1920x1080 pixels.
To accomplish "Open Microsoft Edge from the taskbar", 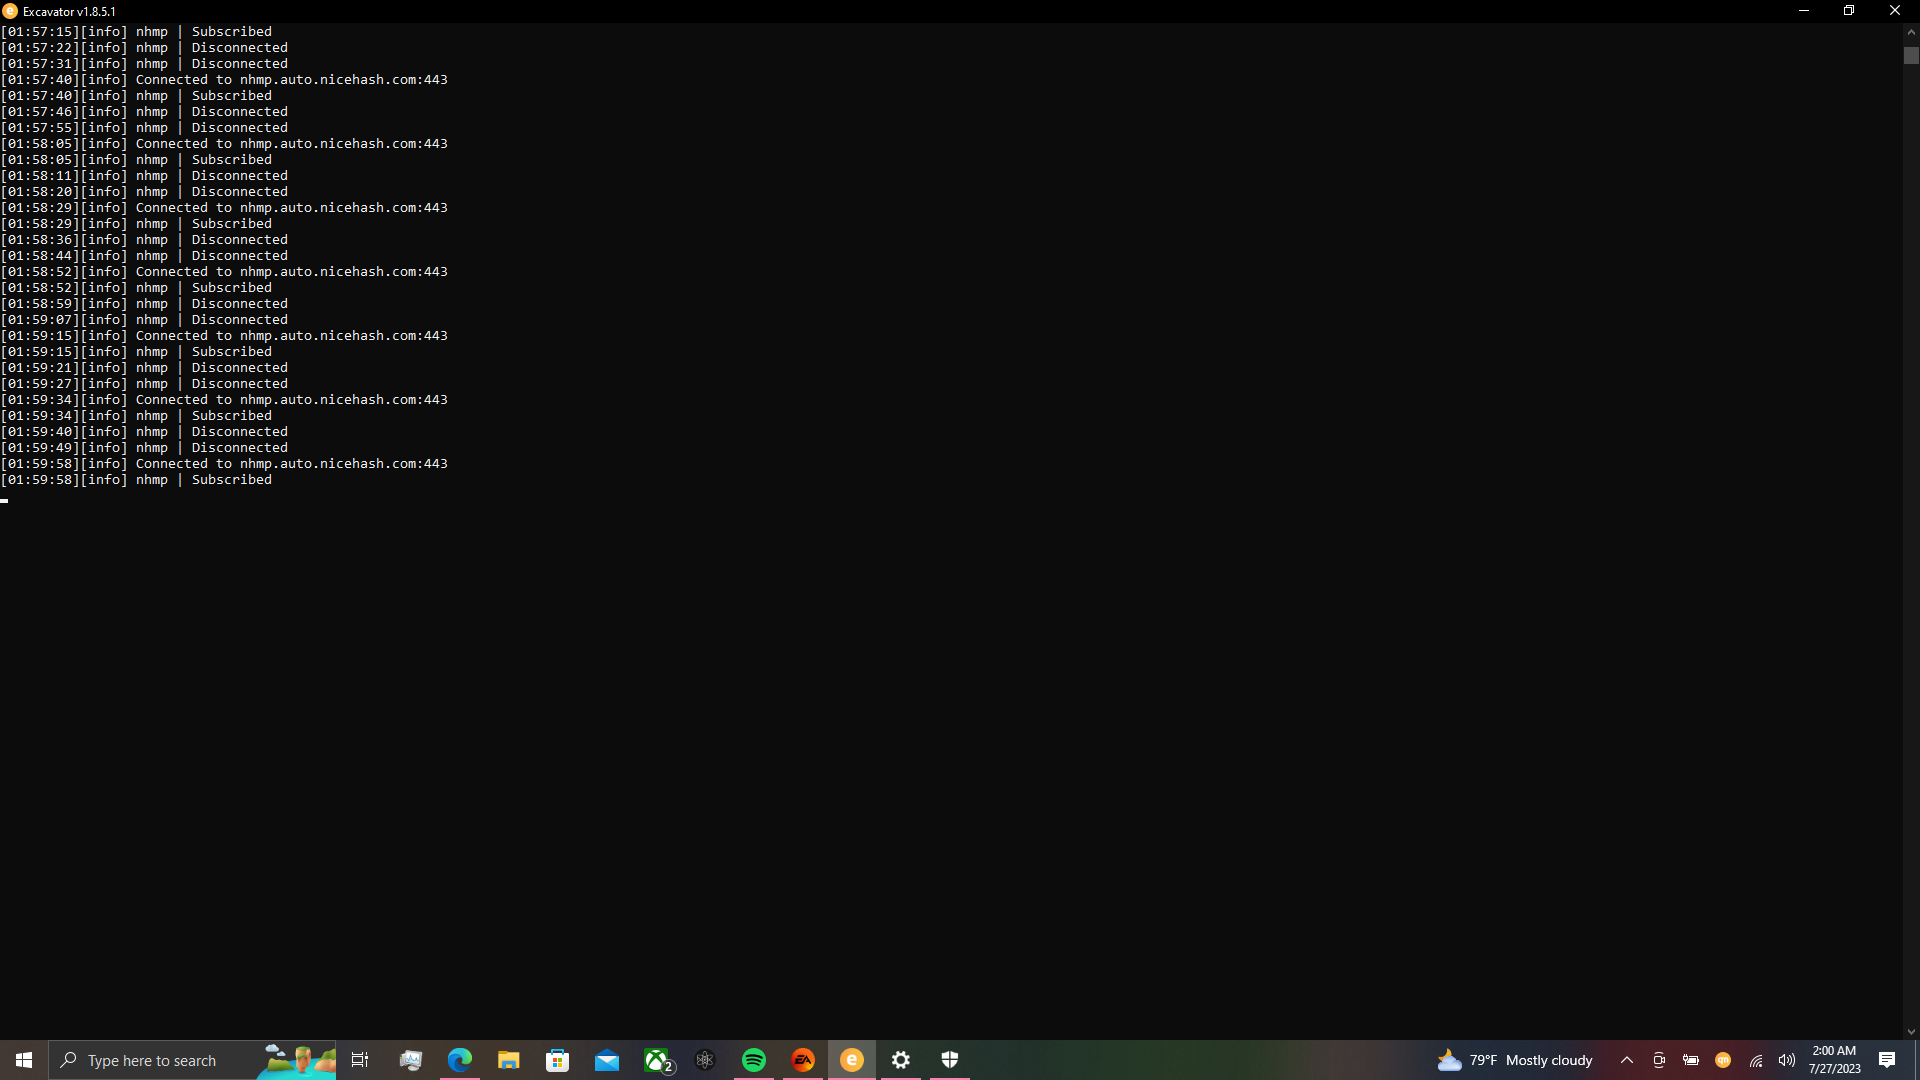I will [459, 1060].
